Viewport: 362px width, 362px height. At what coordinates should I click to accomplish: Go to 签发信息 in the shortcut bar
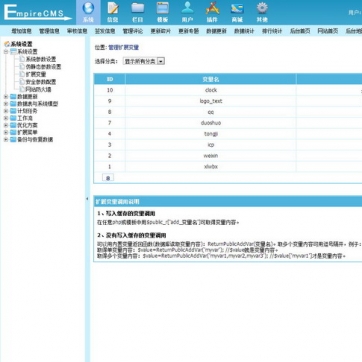point(105,31)
